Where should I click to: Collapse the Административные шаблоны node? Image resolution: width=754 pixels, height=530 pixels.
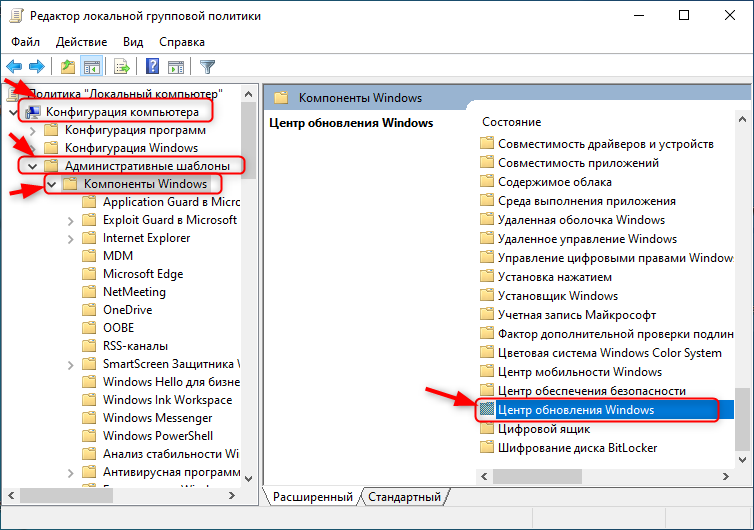point(32,166)
